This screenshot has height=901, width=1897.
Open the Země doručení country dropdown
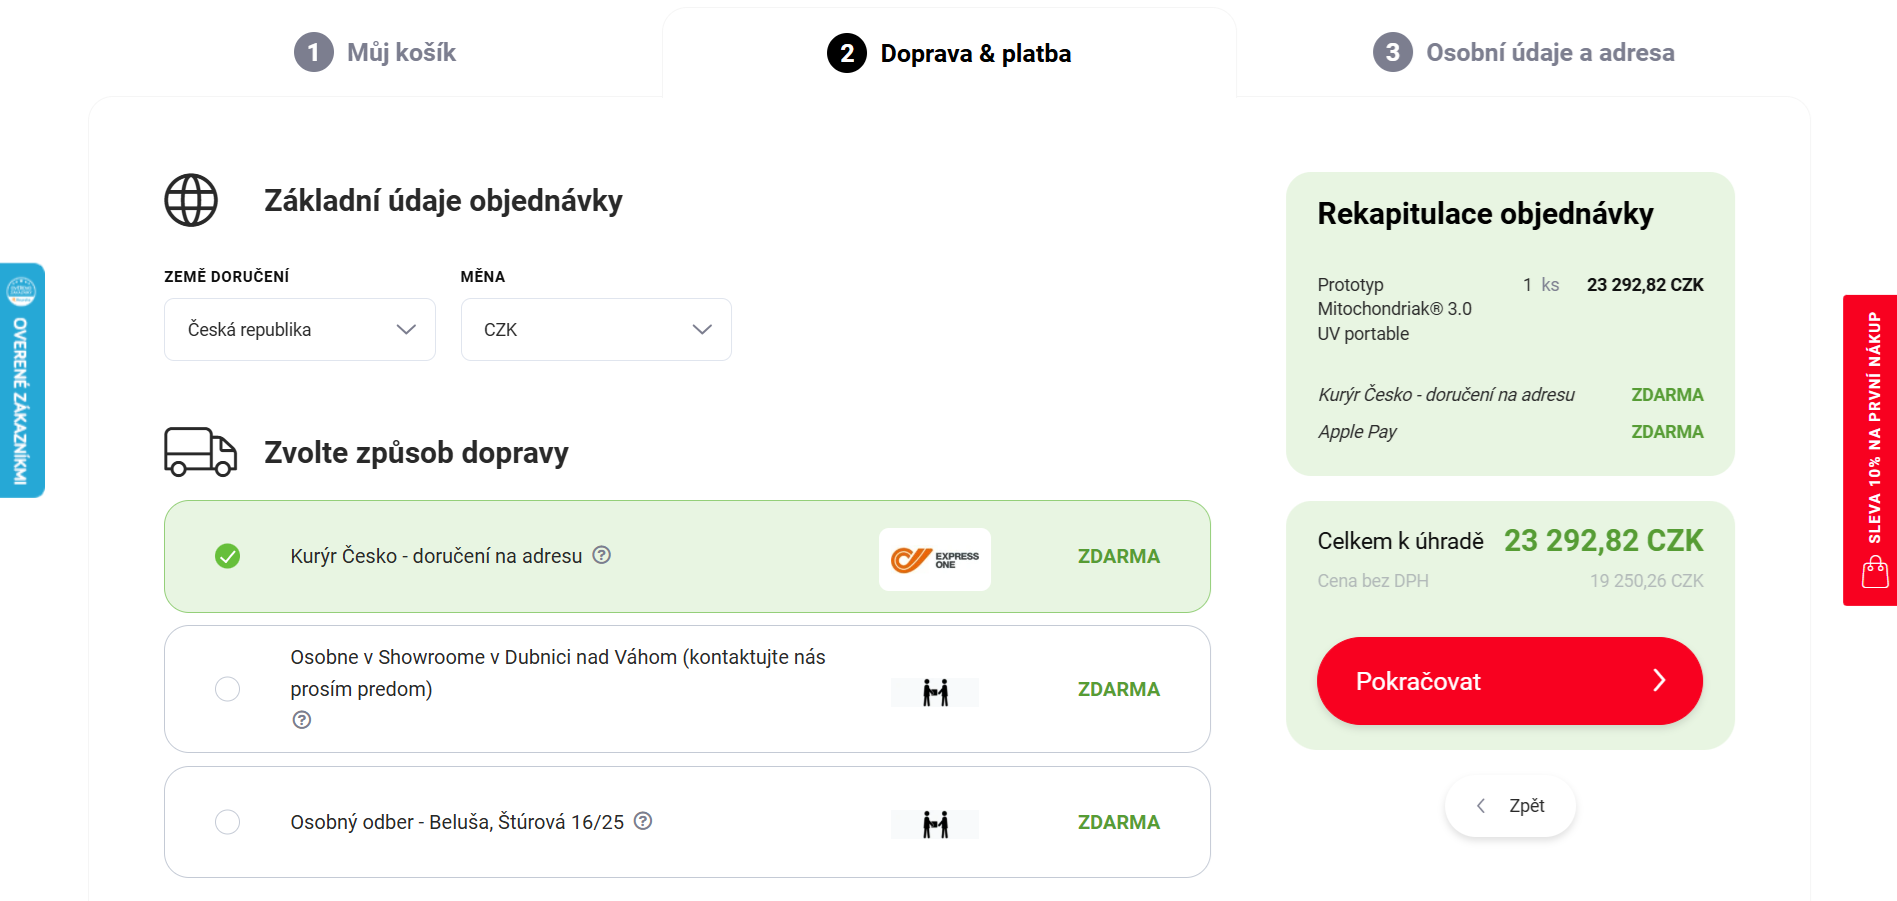[x=299, y=329]
